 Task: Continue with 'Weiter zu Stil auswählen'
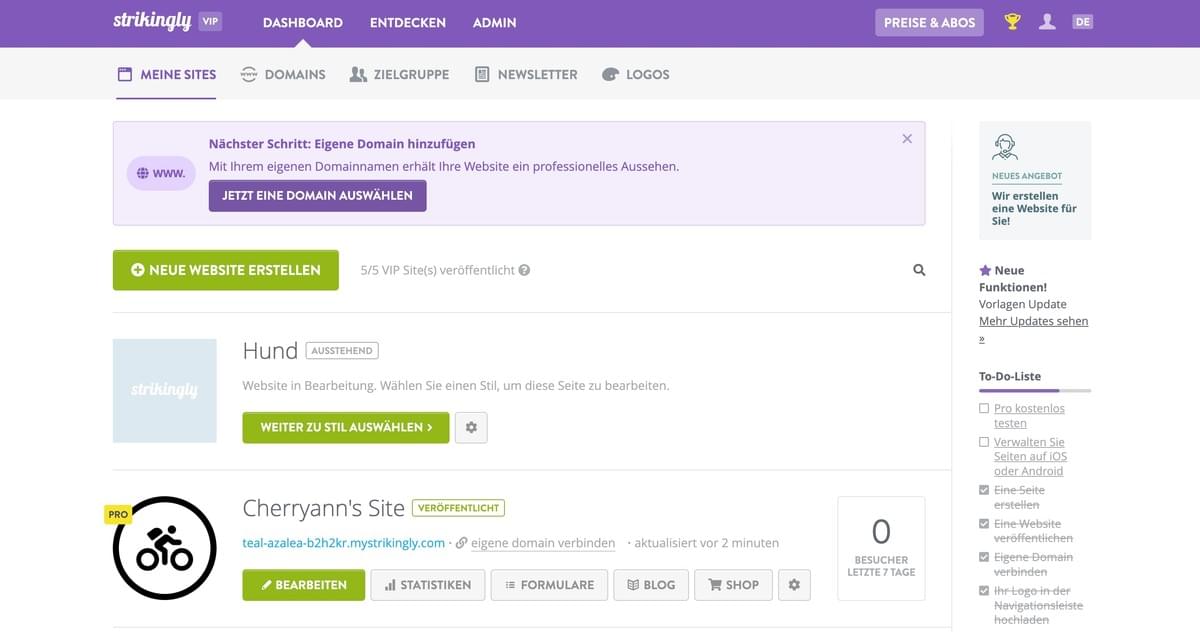(346, 427)
